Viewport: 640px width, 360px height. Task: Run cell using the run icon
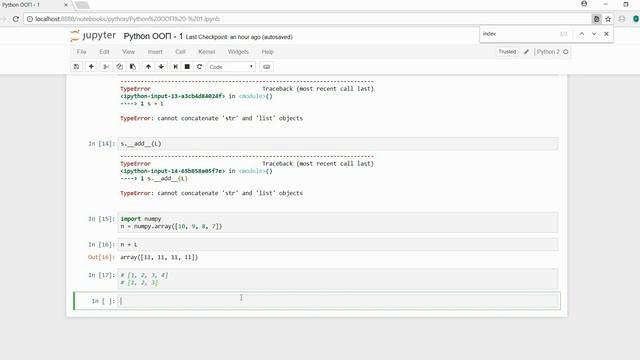coord(175,67)
